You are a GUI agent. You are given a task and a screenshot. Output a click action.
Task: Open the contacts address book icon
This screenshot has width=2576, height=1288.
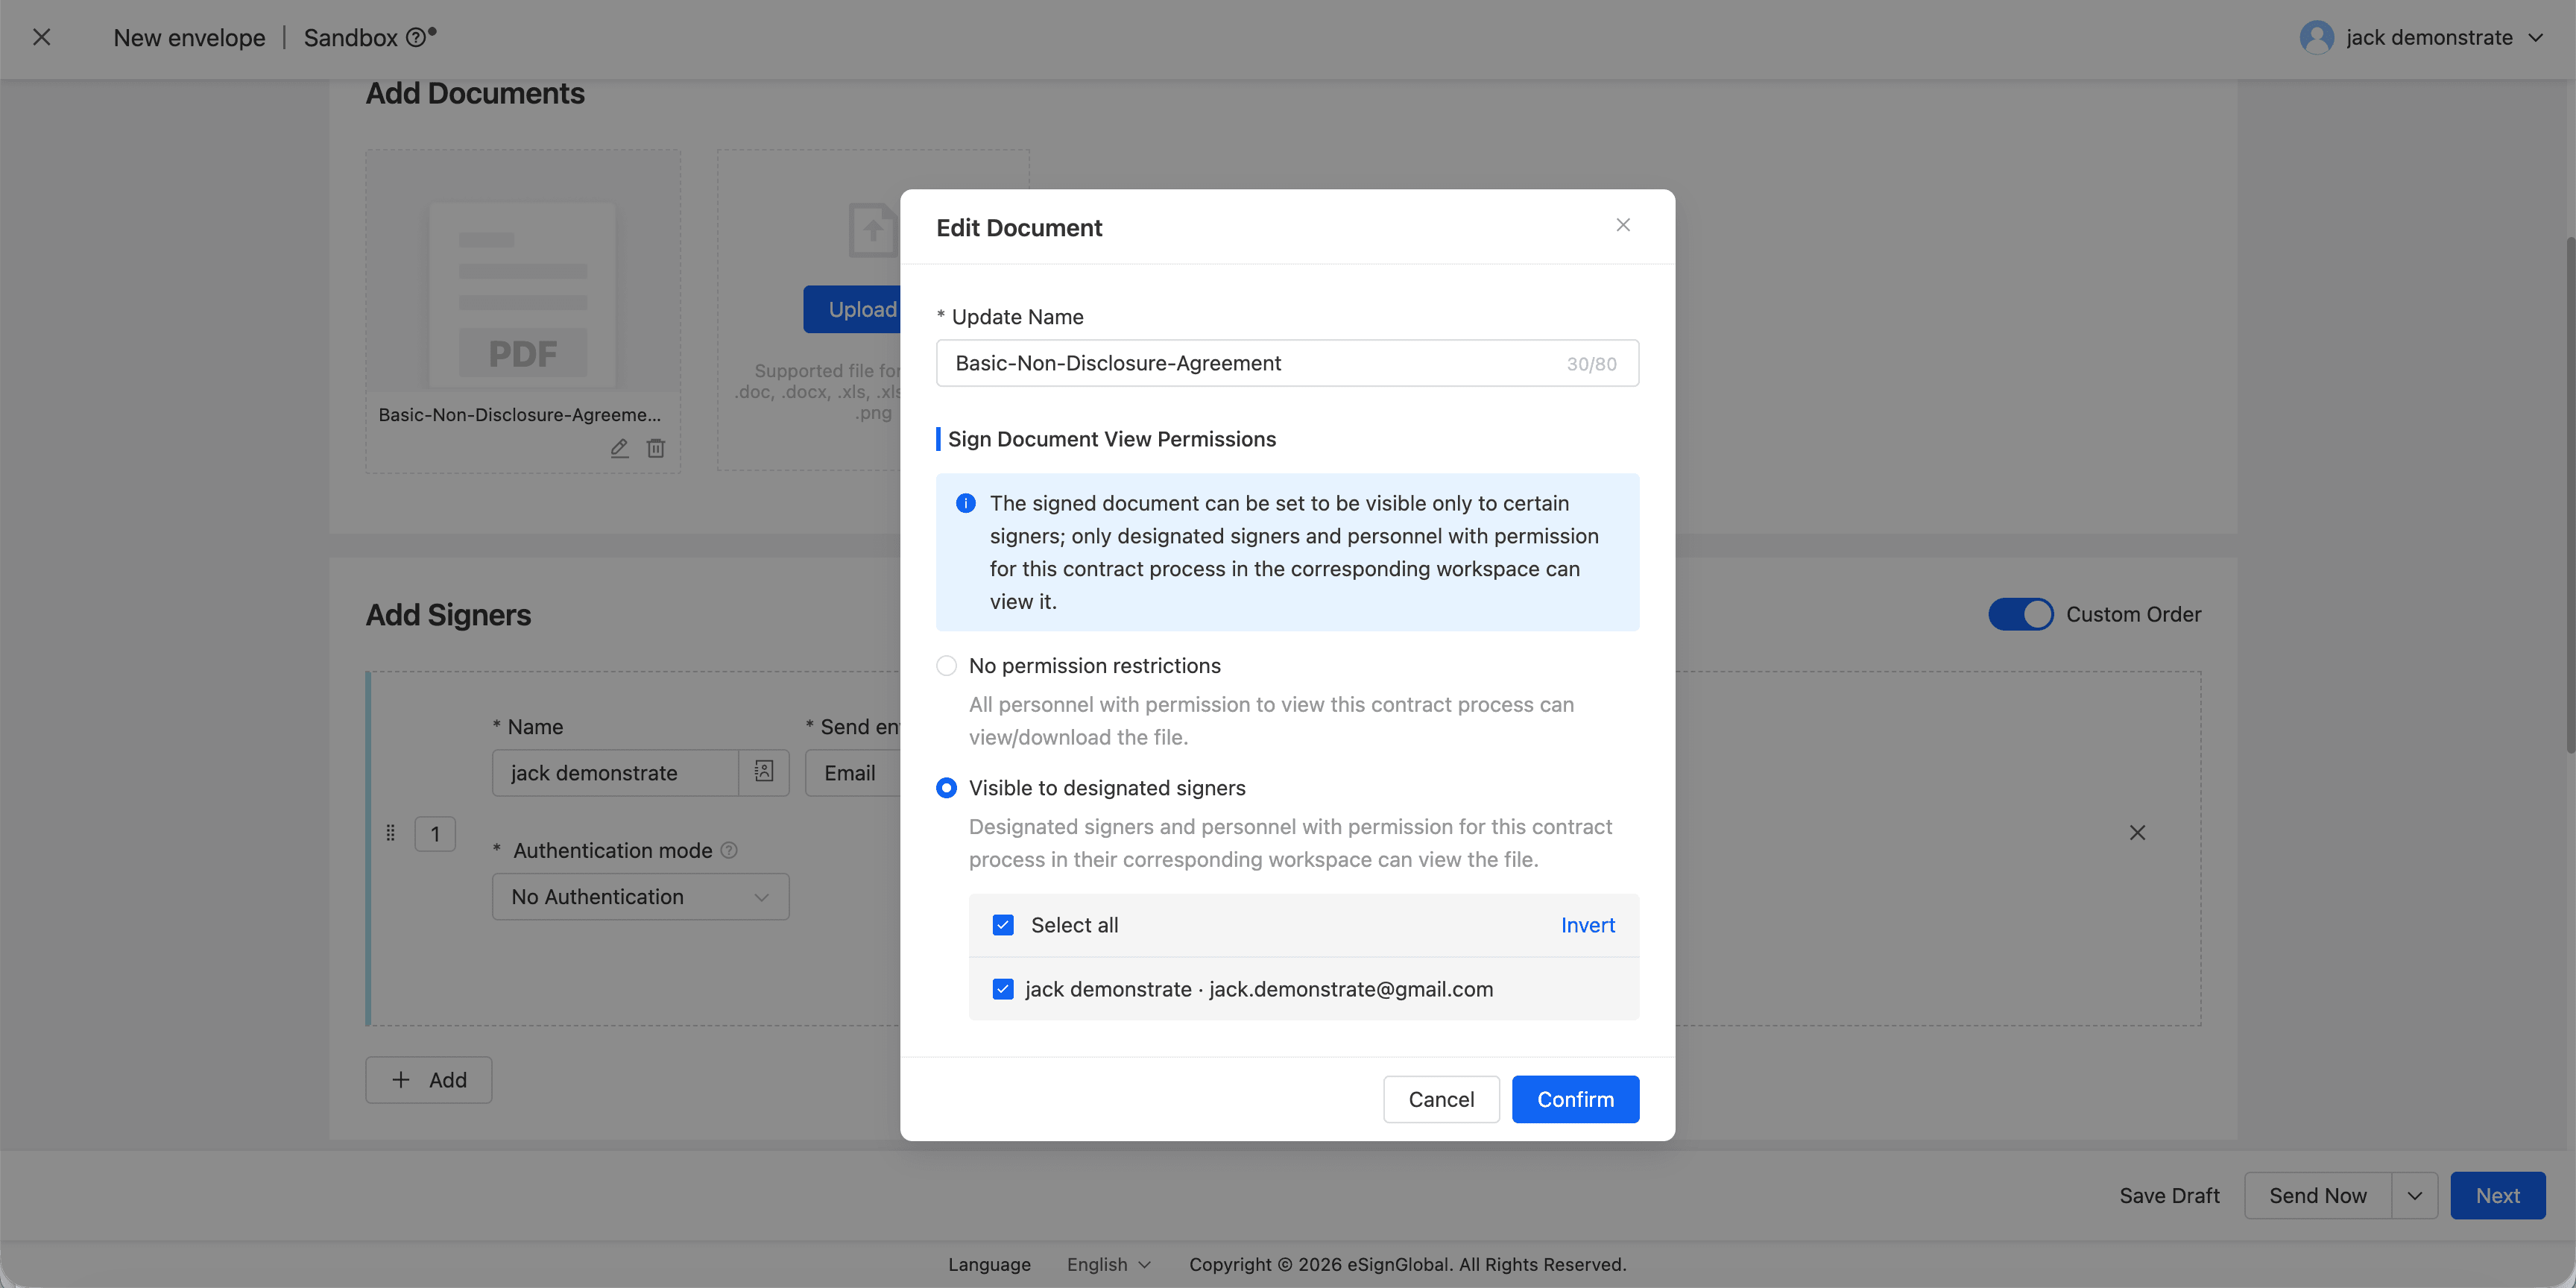(764, 772)
